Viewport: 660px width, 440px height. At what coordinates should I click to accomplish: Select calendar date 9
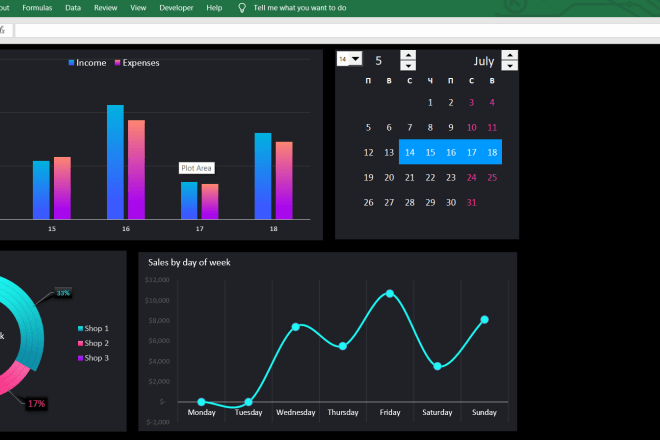click(451, 128)
